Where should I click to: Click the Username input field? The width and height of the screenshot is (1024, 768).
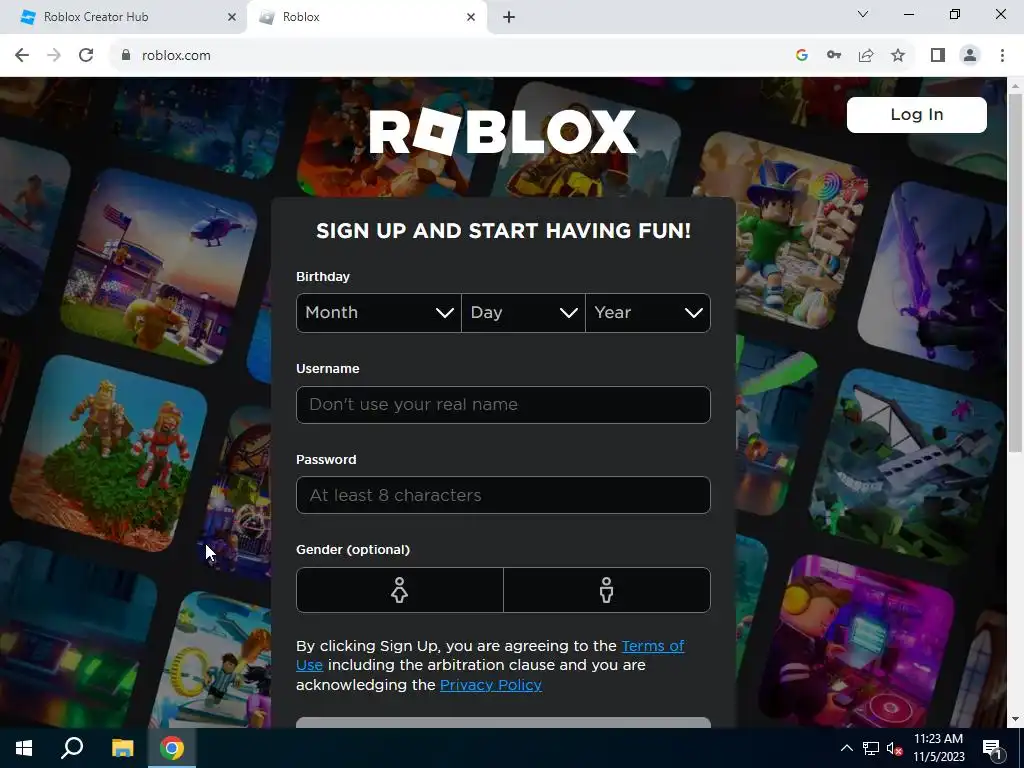pos(504,405)
